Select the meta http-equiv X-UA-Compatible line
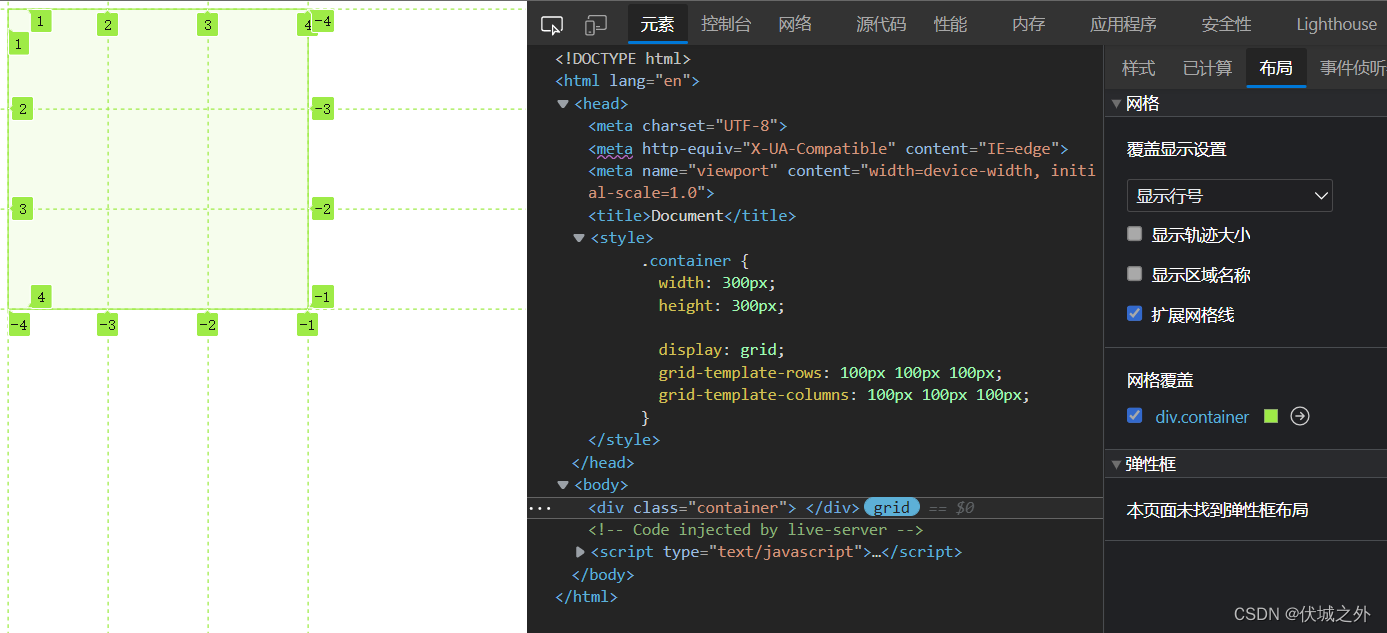The width and height of the screenshot is (1387, 633). pyautogui.click(x=828, y=149)
